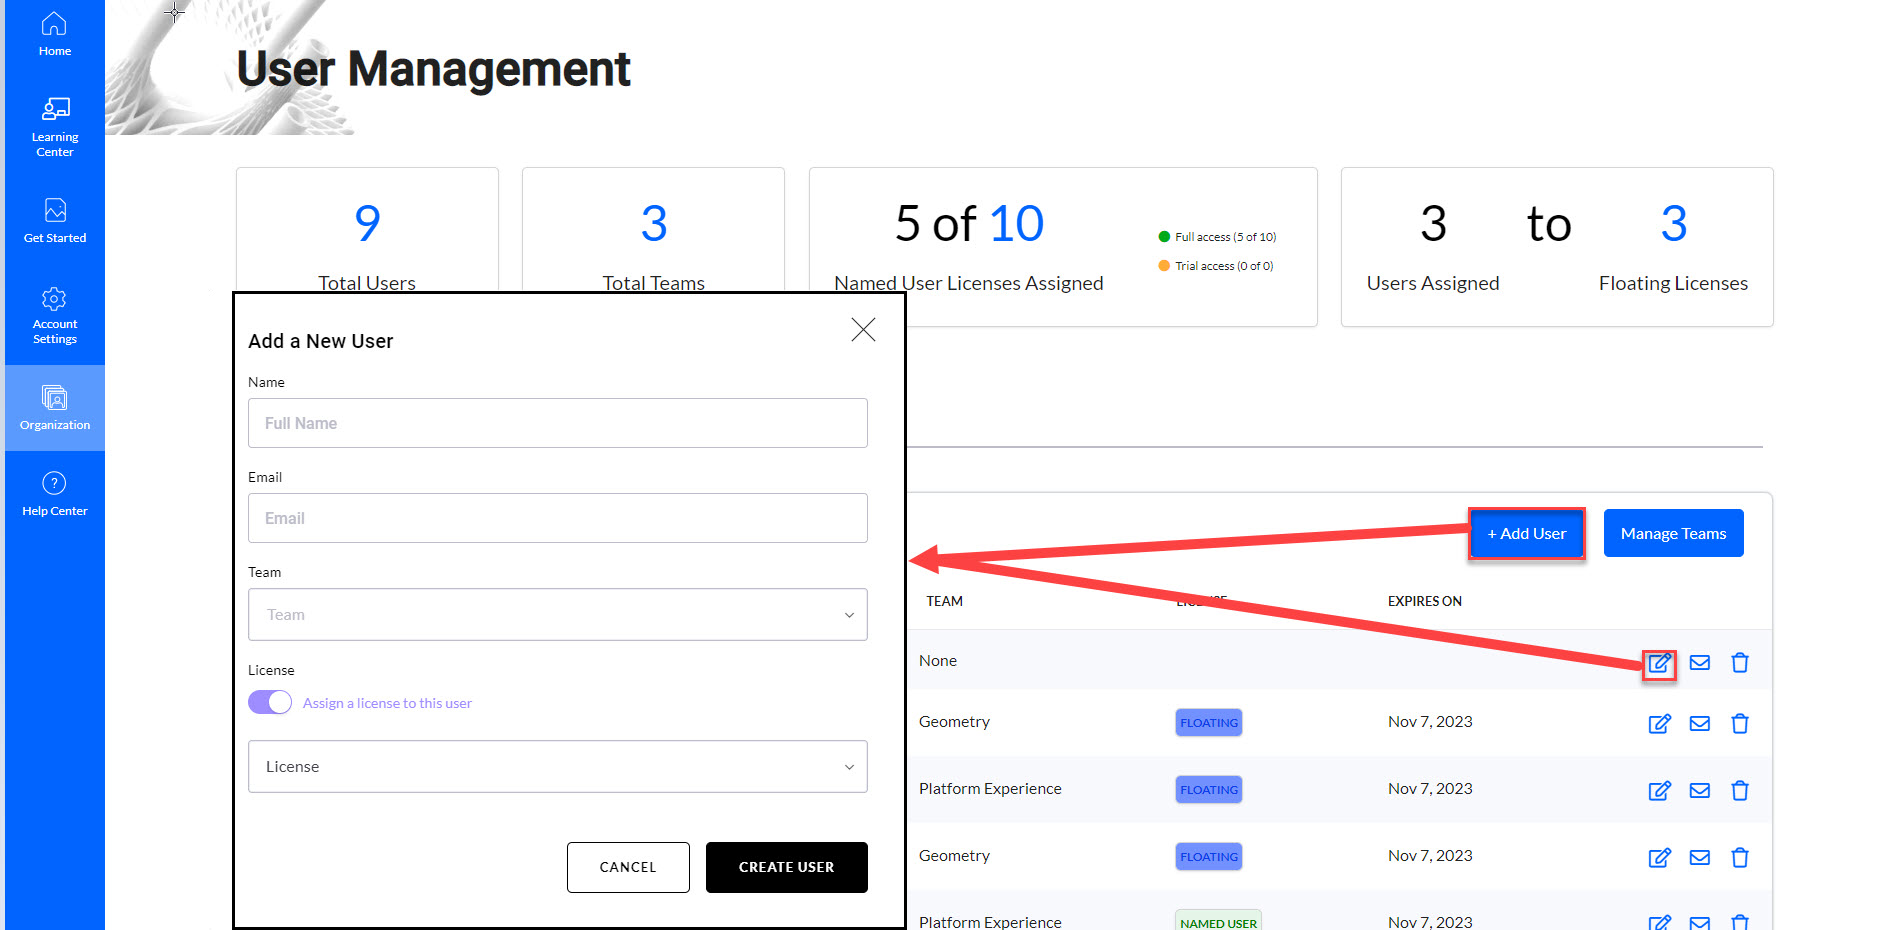Image resolution: width=1895 pixels, height=930 pixels.
Task: Click the FLOATING badge in second Geometry row
Action: tap(1209, 857)
